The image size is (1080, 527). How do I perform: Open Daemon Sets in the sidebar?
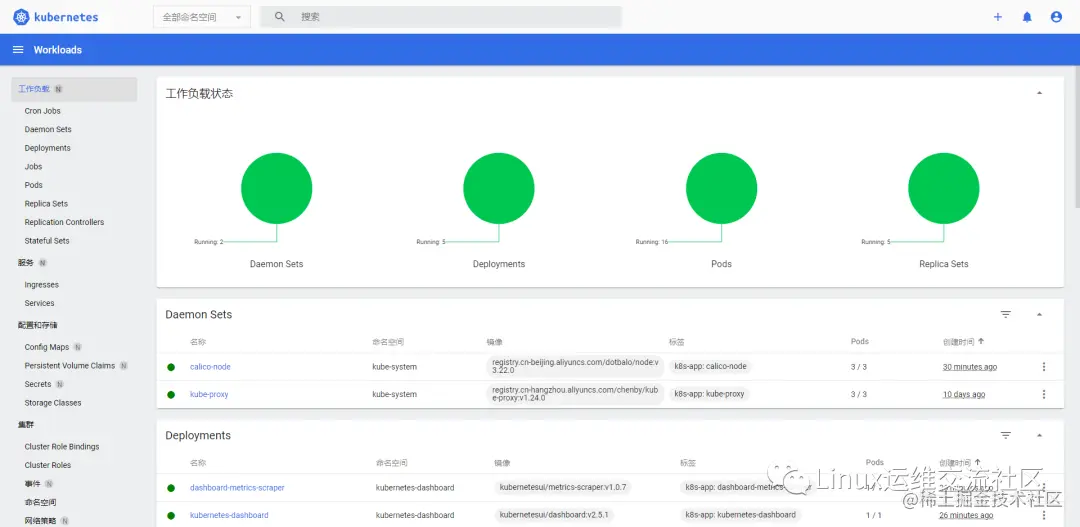(48, 130)
